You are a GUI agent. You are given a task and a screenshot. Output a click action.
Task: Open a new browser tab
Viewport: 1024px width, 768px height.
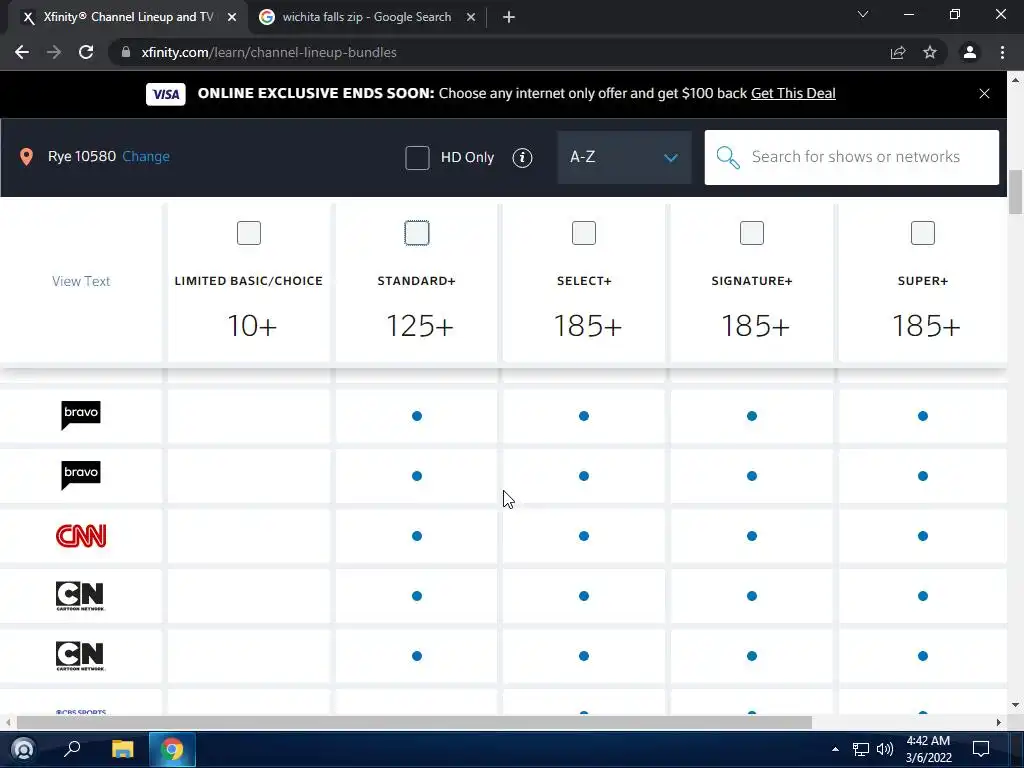click(509, 17)
